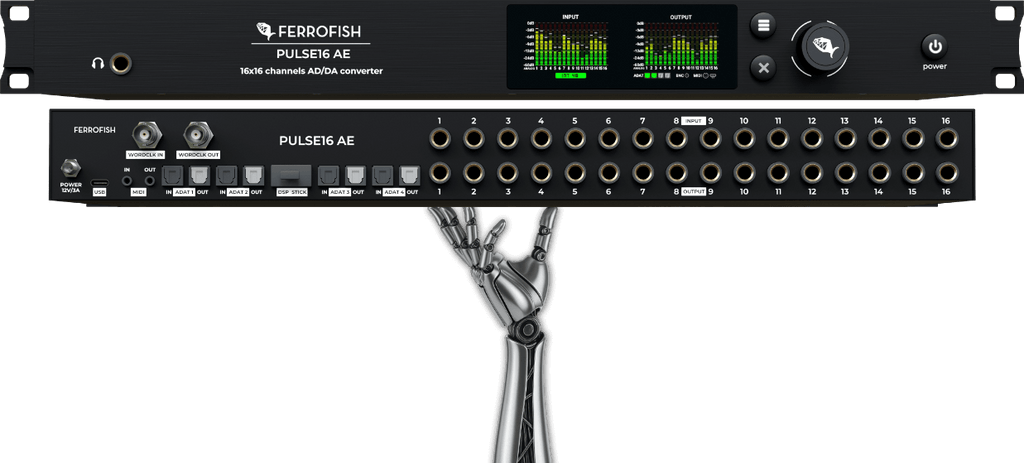Click the WORDCLK OUT BNC connector
Image resolution: width=1024 pixels, height=463 pixels.
pos(199,134)
